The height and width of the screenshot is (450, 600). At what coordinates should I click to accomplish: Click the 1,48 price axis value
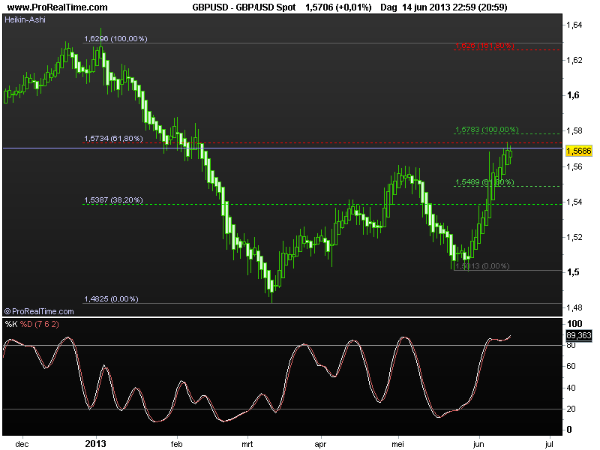[x=574, y=308]
